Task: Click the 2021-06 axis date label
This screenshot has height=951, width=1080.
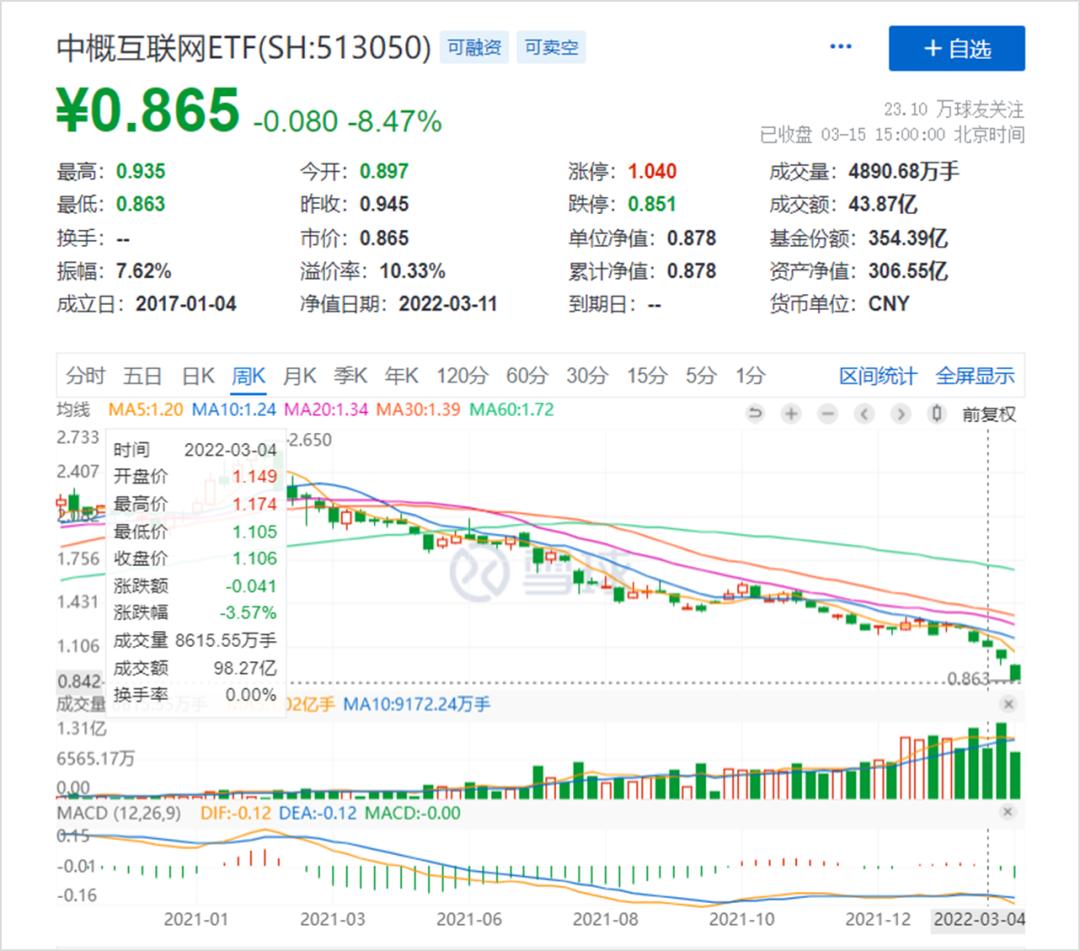Action: (x=469, y=919)
